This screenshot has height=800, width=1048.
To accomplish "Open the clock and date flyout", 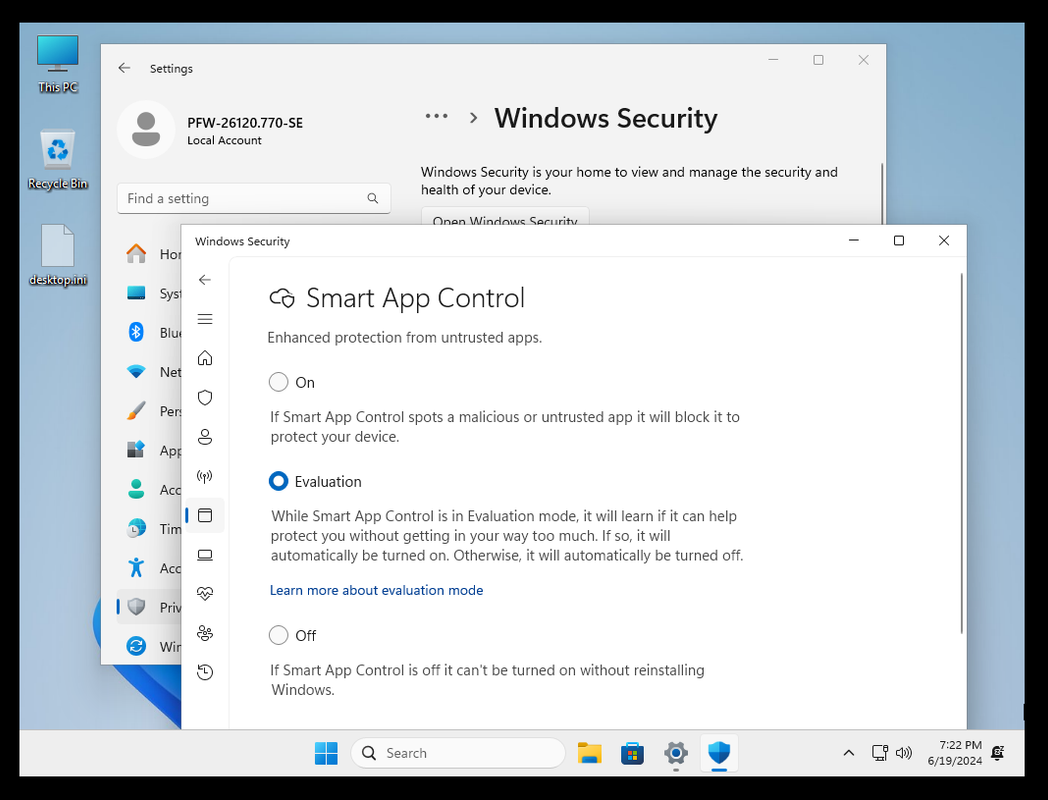I will pyautogui.click(x=954, y=753).
